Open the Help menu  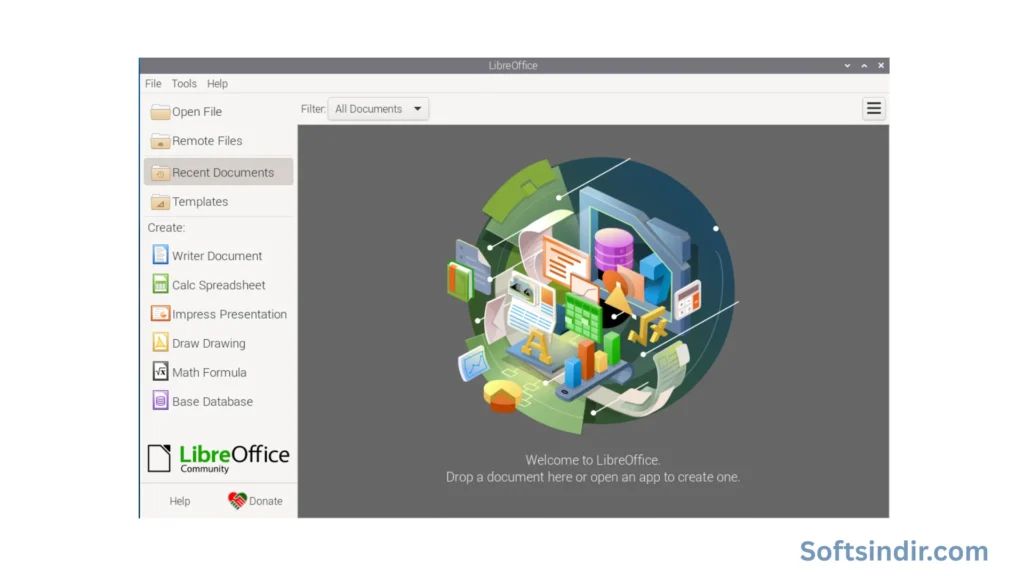pos(216,83)
